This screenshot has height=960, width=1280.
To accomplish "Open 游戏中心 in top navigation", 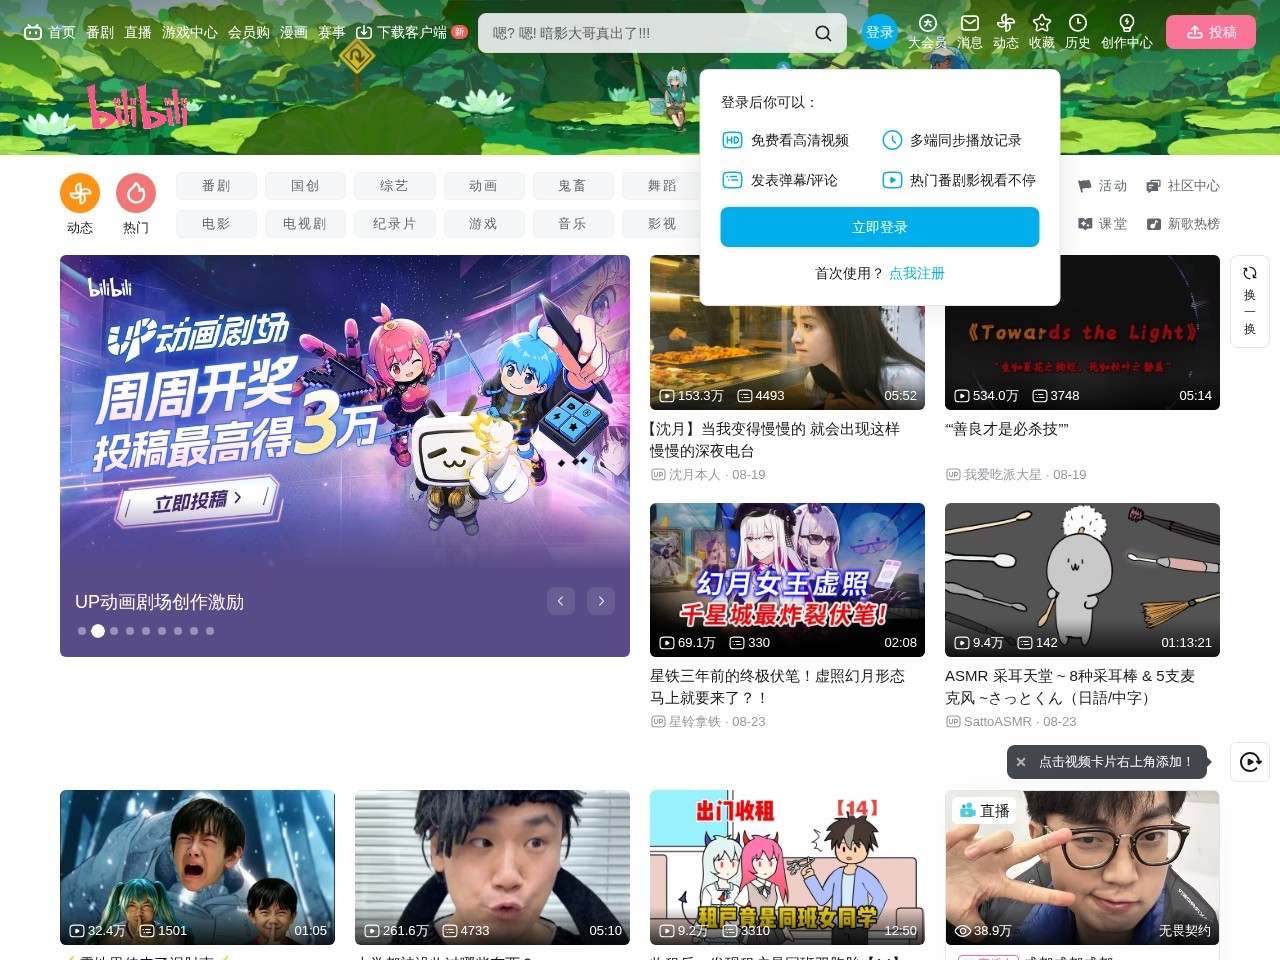I will [190, 32].
